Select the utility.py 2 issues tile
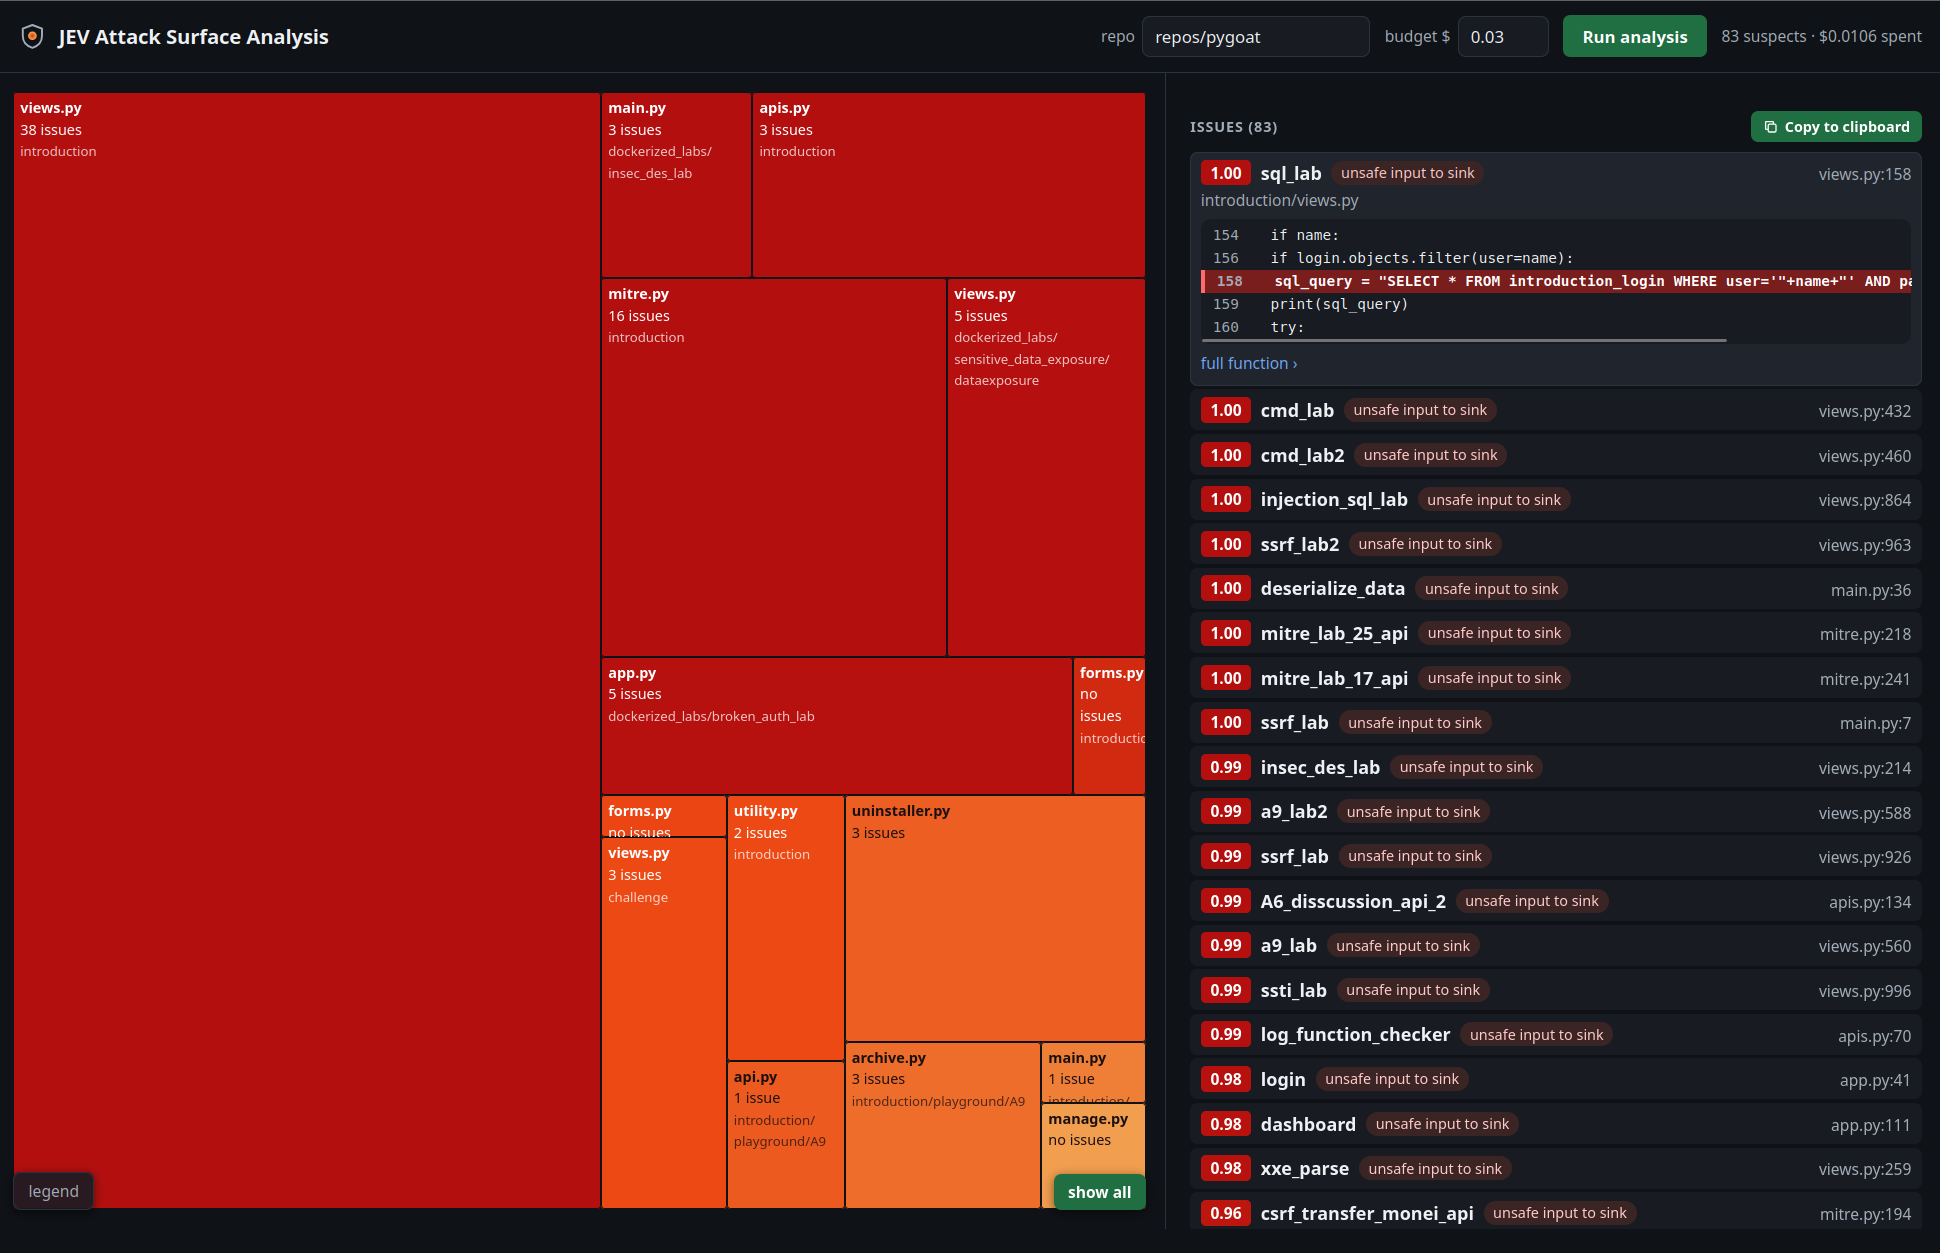This screenshot has width=1940, height=1253. point(785,928)
